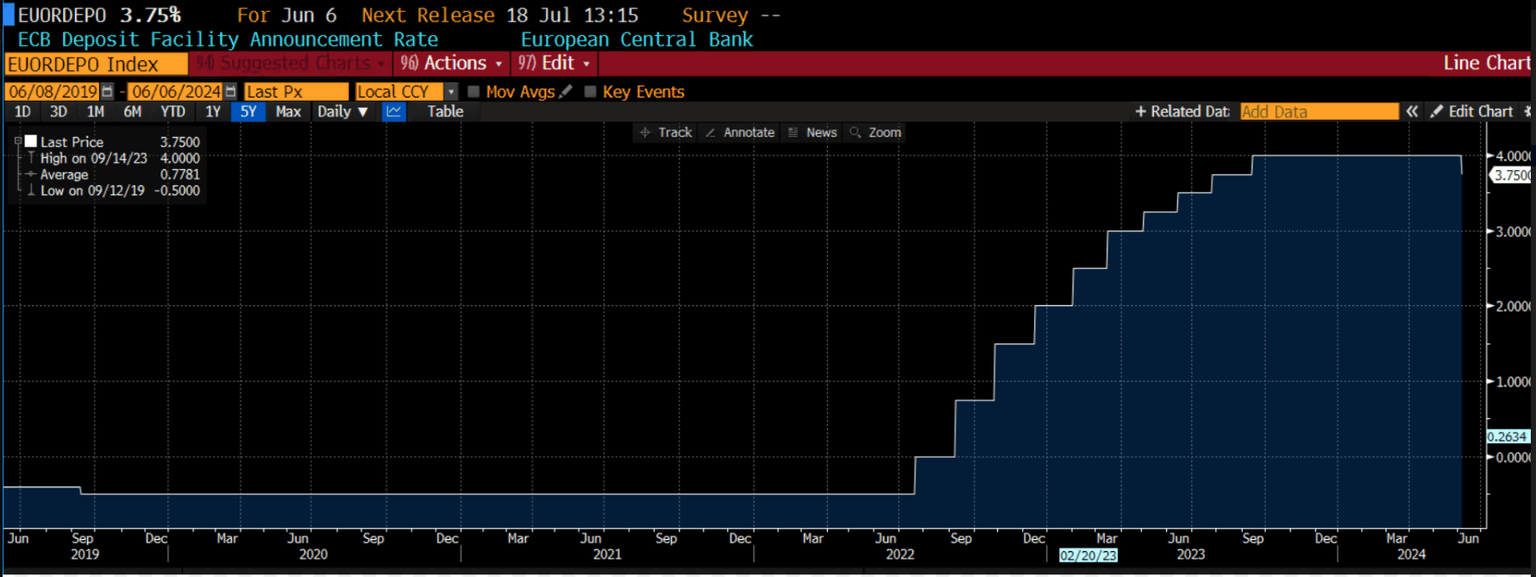Screen dimensions: 1536x577
Task: Toggle the Last Price legend color box
Action: [x=31, y=142]
